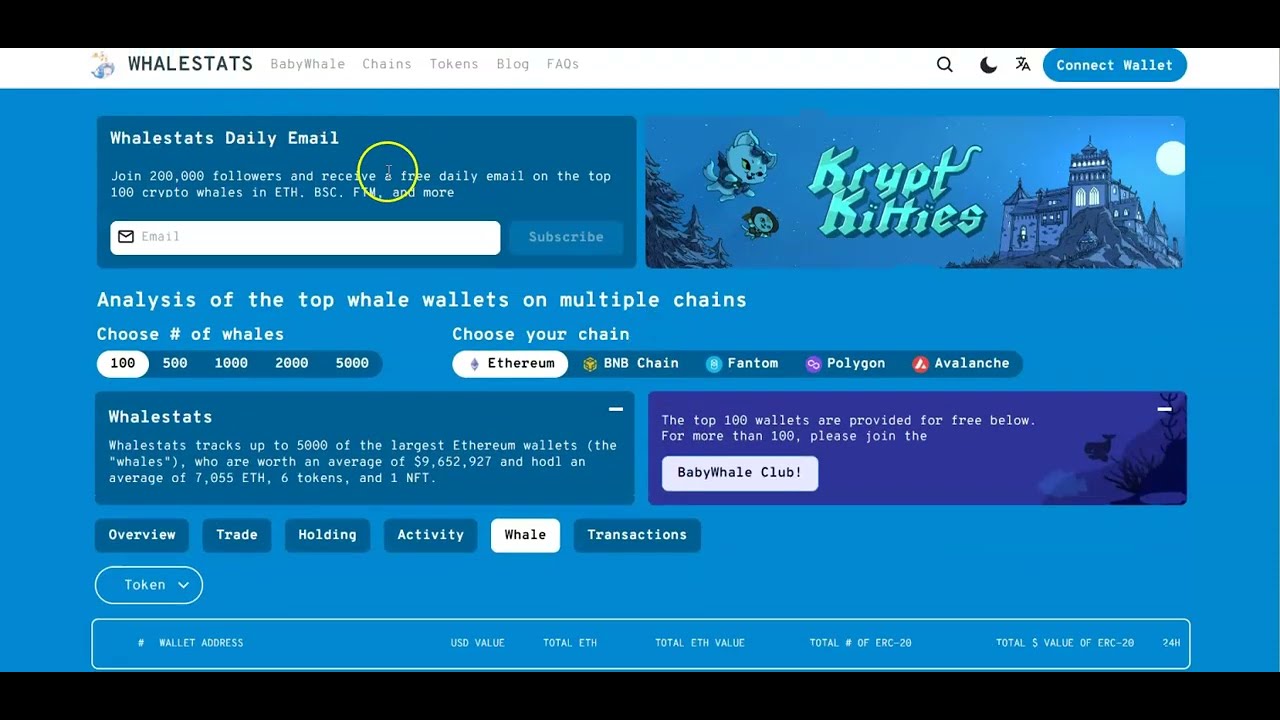Image resolution: width=1280 pixels, height=720 pixels.
Task: Click the # column header
Action: pyautogui.click(x=141, y=643)
